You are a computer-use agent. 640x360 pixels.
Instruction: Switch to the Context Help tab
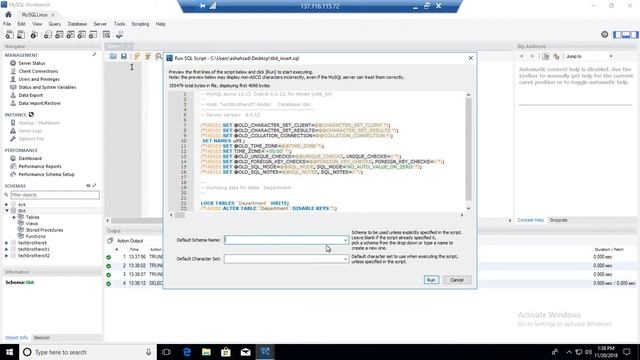pos(531,220)
